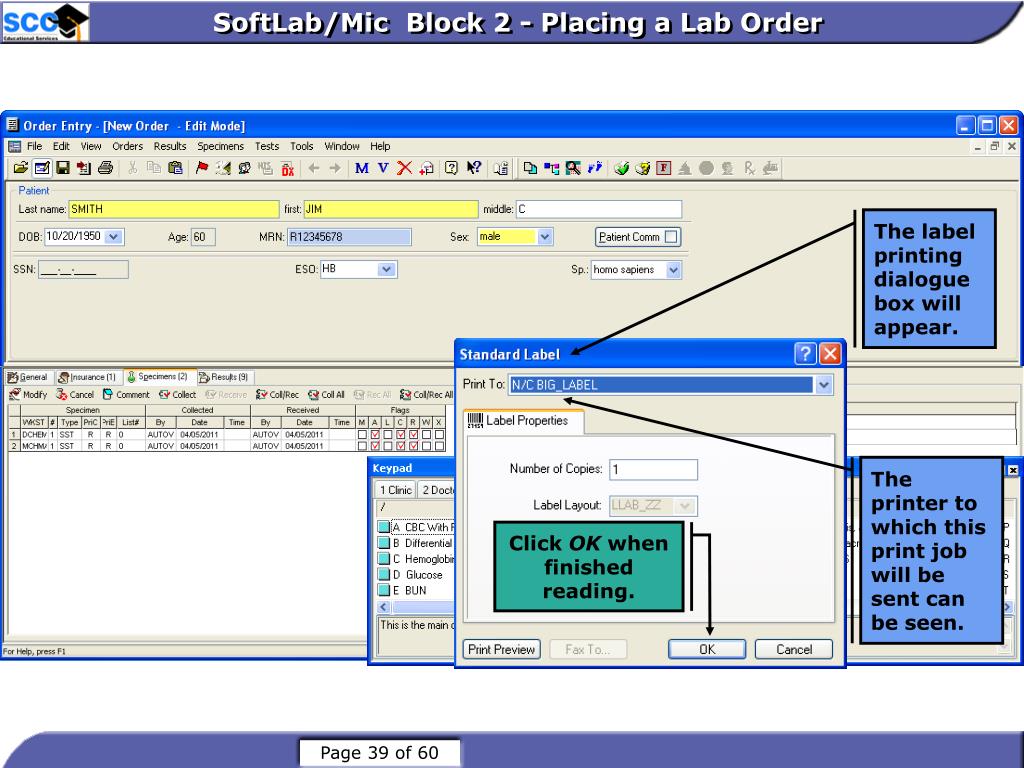Screen dimensions: 1024x768
Task: Click OK in Standard Label dialog
Action: coord(707,649)
